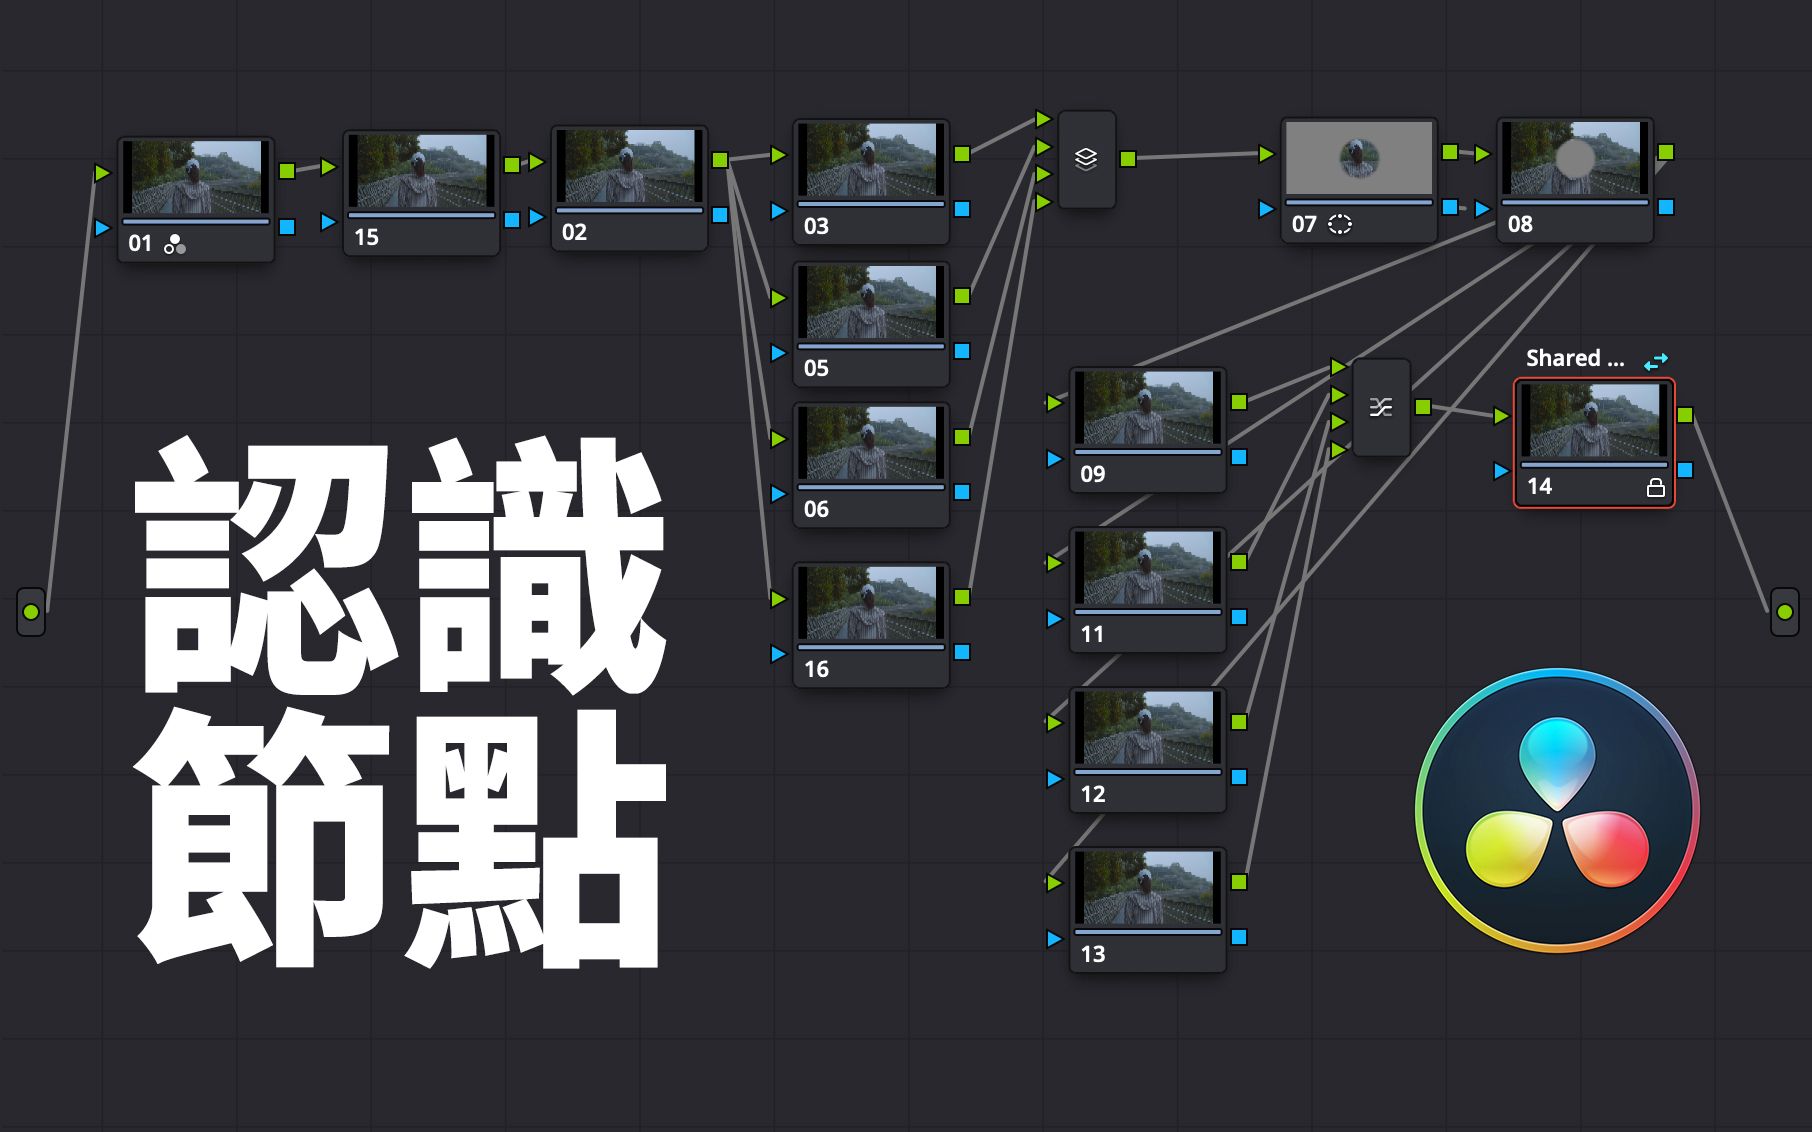The width and height of the screenshot is (1812, 1132).
Task: Click node 01 green RGB output
Action: [x=287, y=171]
